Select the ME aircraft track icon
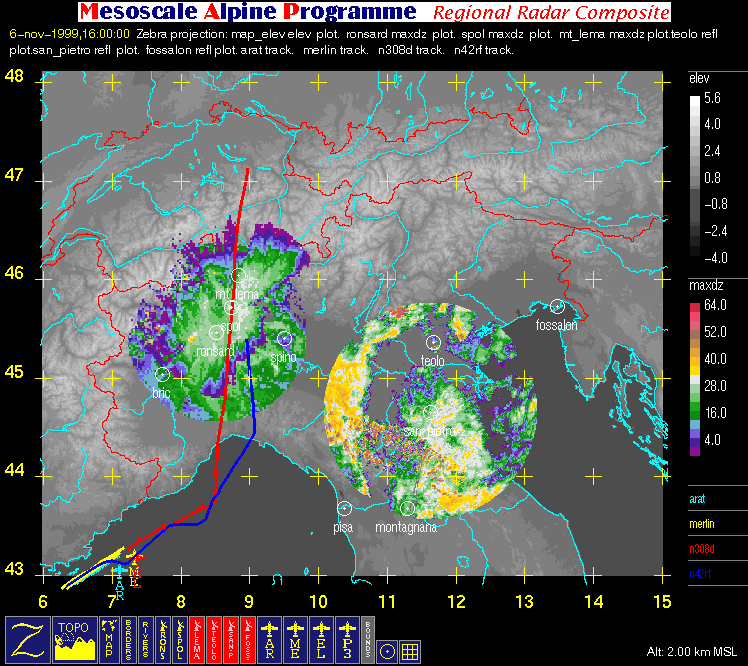Viewport: 748px width, 666px height. pyautogui.click(x=295, y=640)
